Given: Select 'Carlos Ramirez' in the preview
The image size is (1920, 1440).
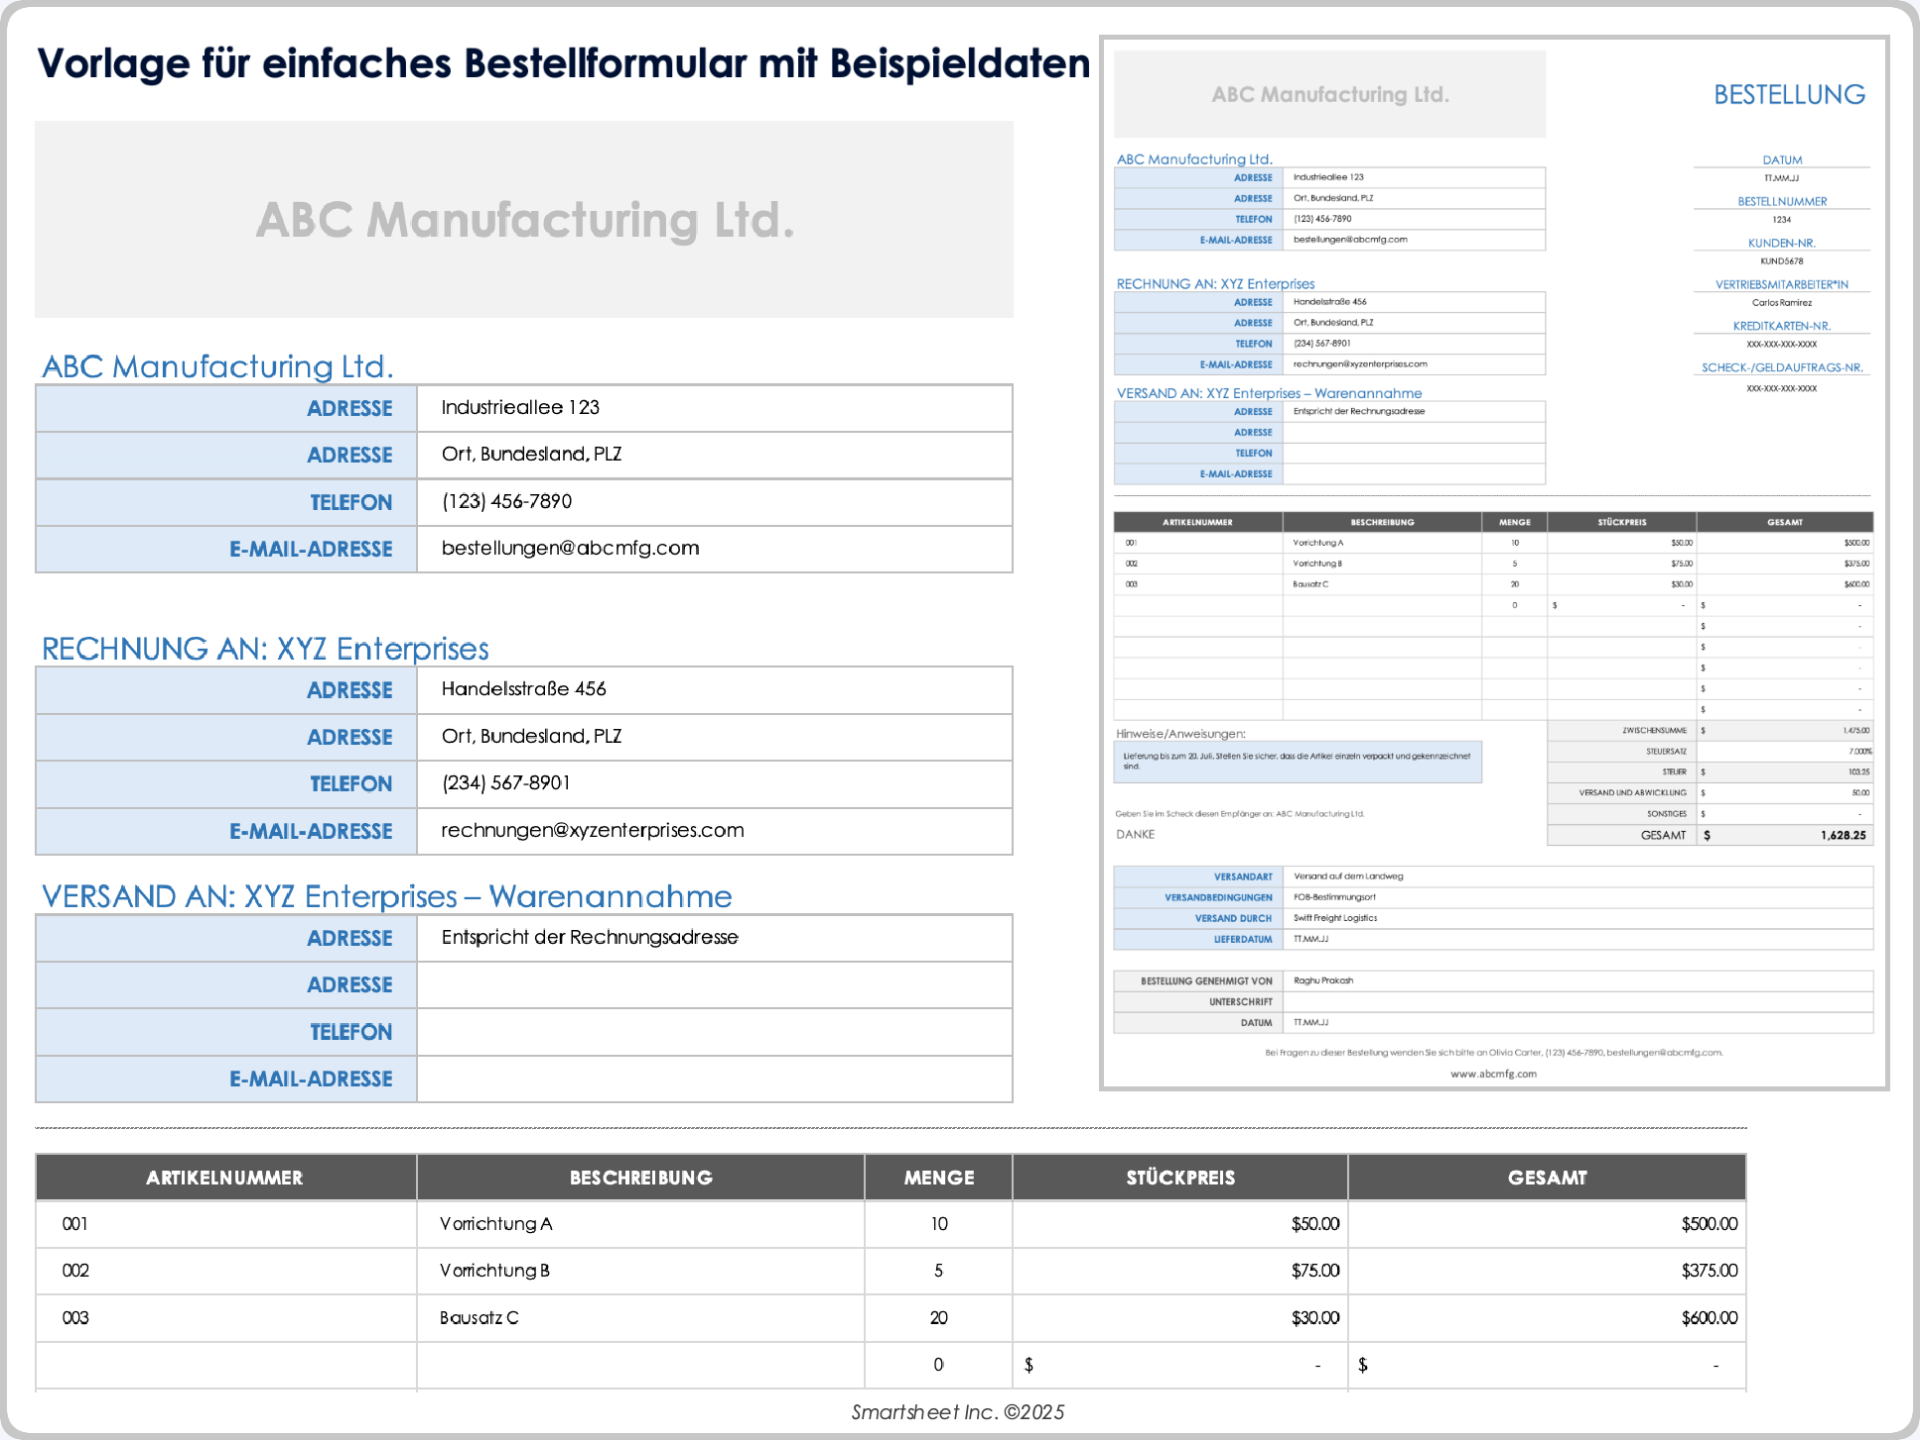Looking at the screenshot, I should [1782, 303].
